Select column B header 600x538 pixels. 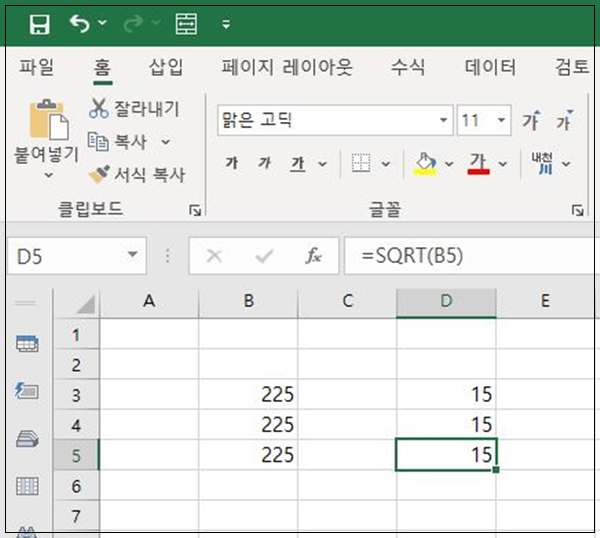tap(249, 301)
